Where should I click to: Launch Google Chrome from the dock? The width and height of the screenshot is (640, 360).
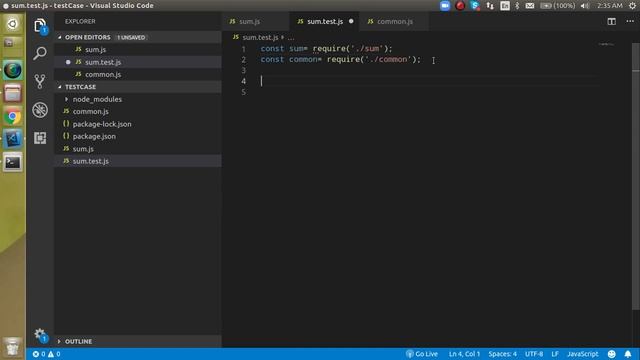tap(13, 117)
